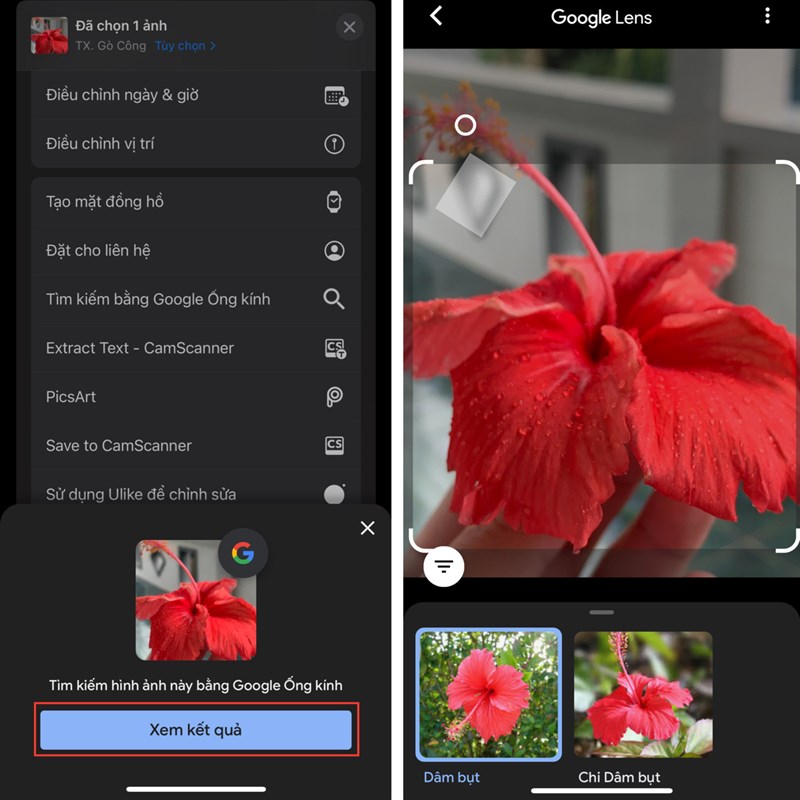Tap the location pin icon for Điều chỉnh vị trí
This screenshot has height=800, width=800.
point(334,144)
